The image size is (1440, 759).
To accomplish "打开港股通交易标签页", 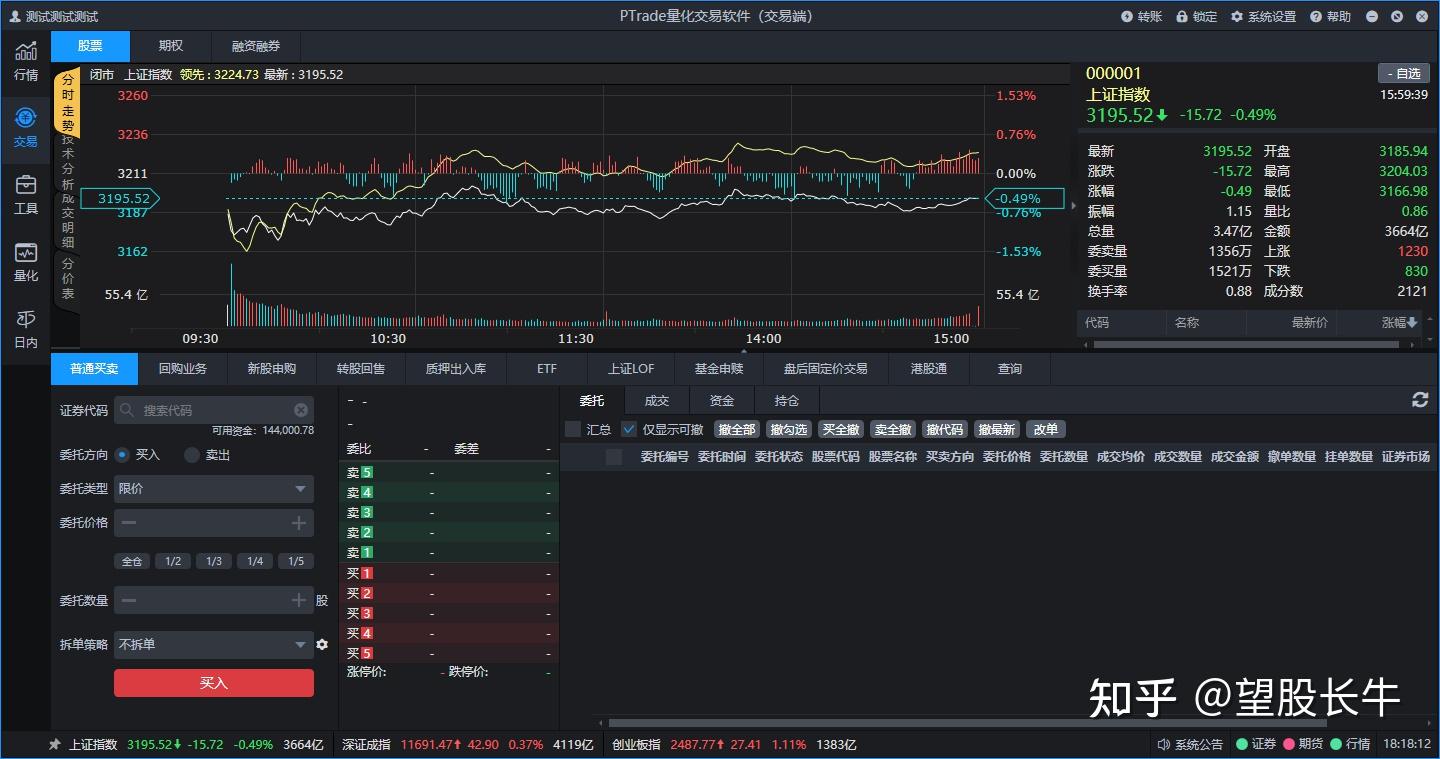I will click(928, 368).
